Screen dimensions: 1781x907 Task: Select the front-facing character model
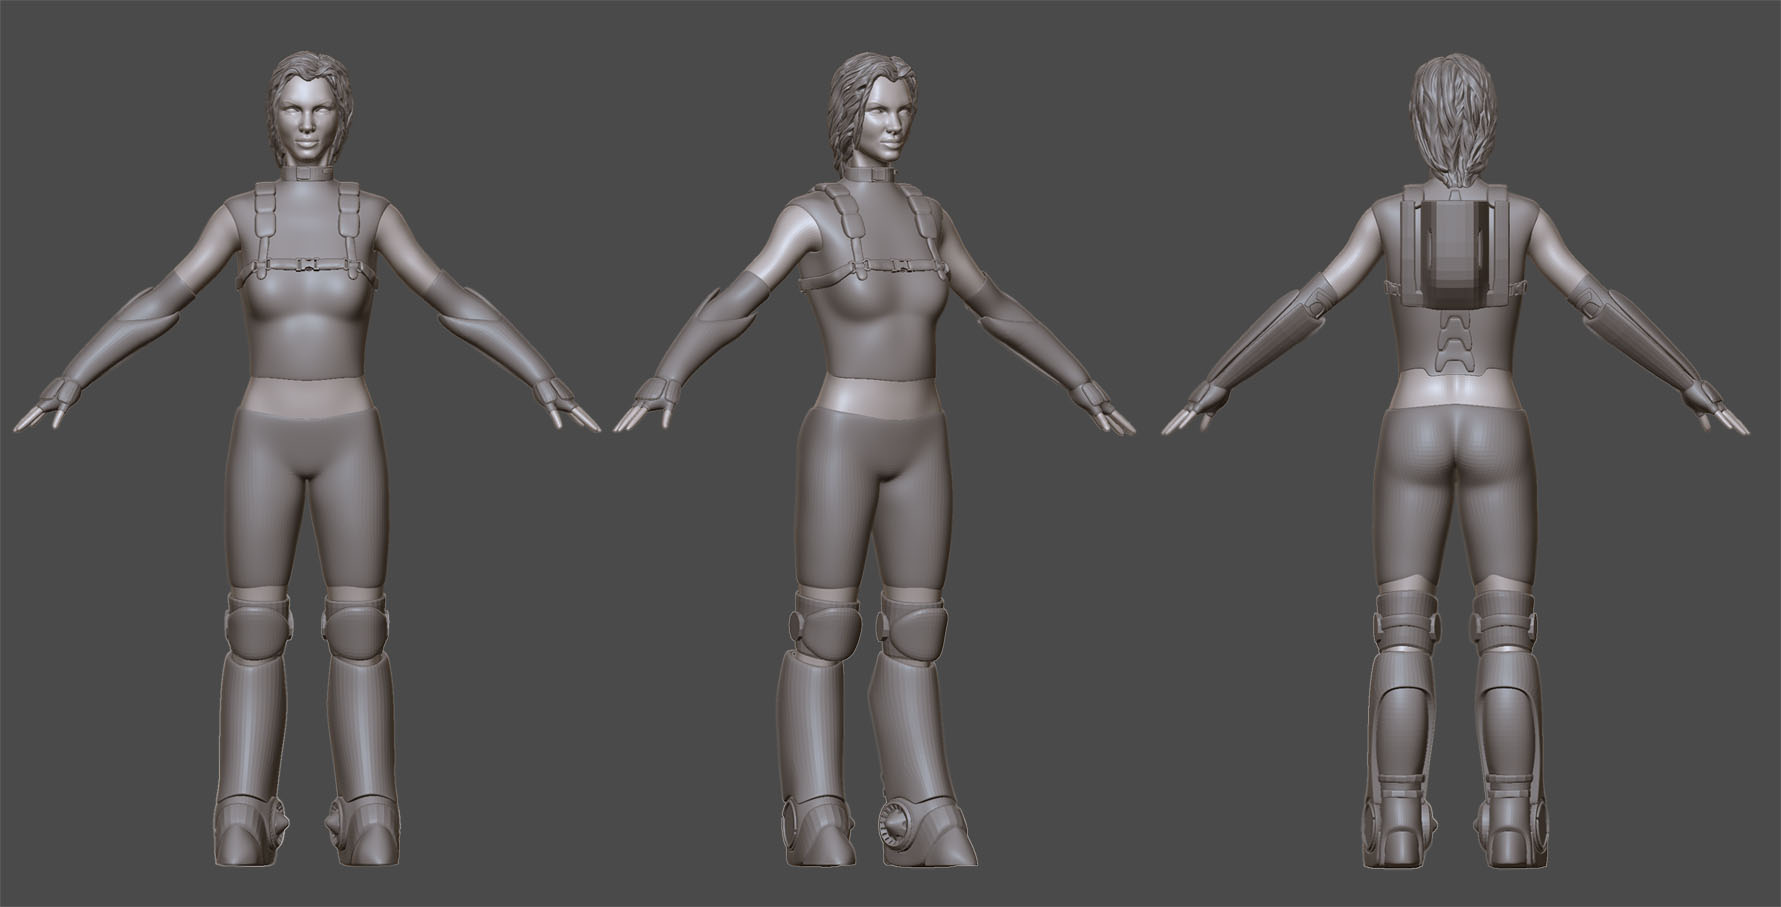[306, 460]
